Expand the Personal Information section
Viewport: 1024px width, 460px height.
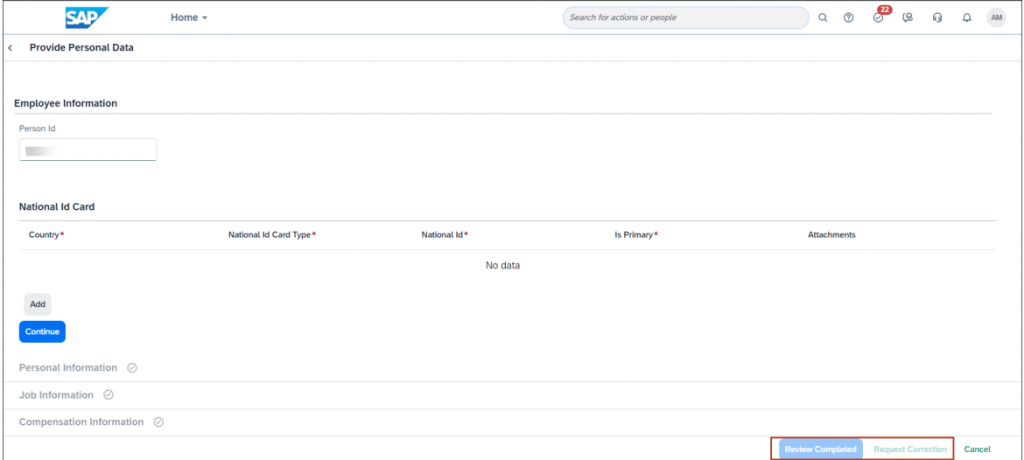(68, 368)
